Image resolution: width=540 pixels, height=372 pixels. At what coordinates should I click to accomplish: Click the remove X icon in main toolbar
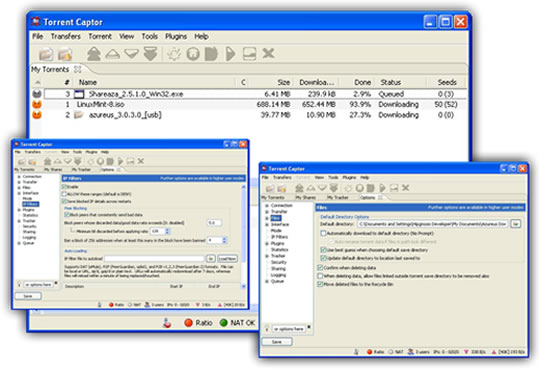pyautogui.click(x=268, y=54)
